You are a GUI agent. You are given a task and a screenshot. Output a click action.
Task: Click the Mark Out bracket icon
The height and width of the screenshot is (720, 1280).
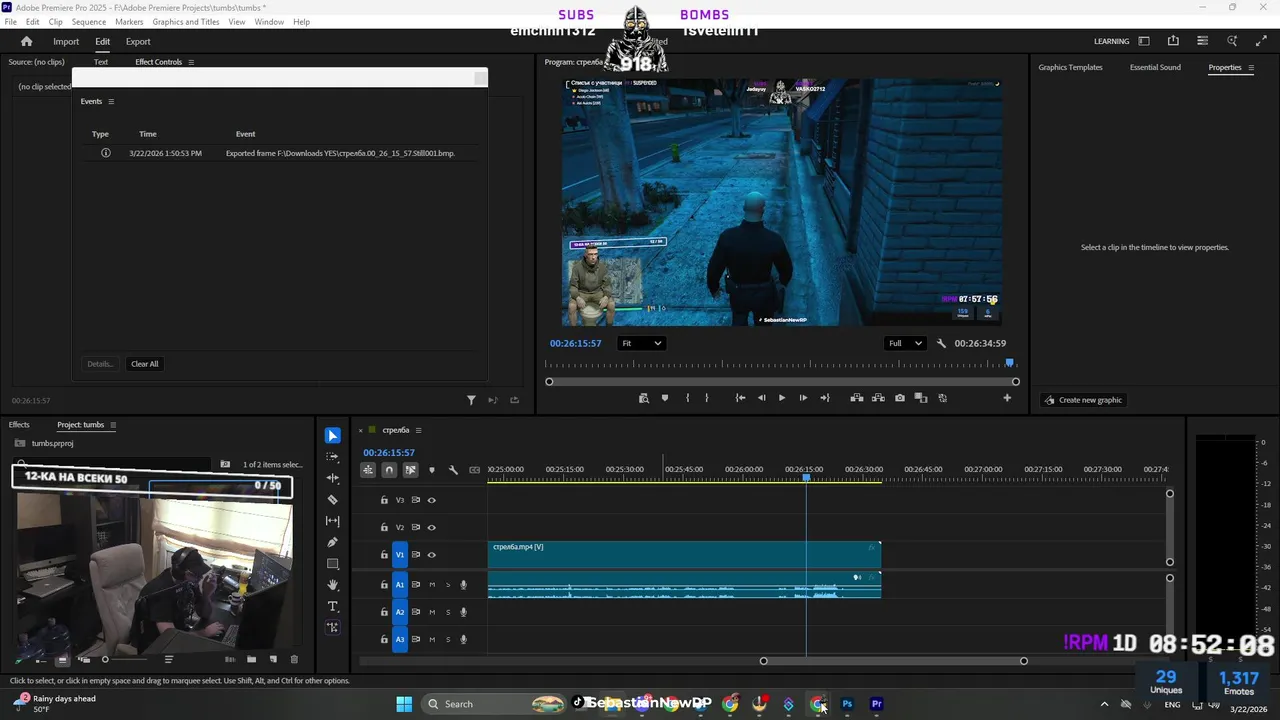[706, 398]
